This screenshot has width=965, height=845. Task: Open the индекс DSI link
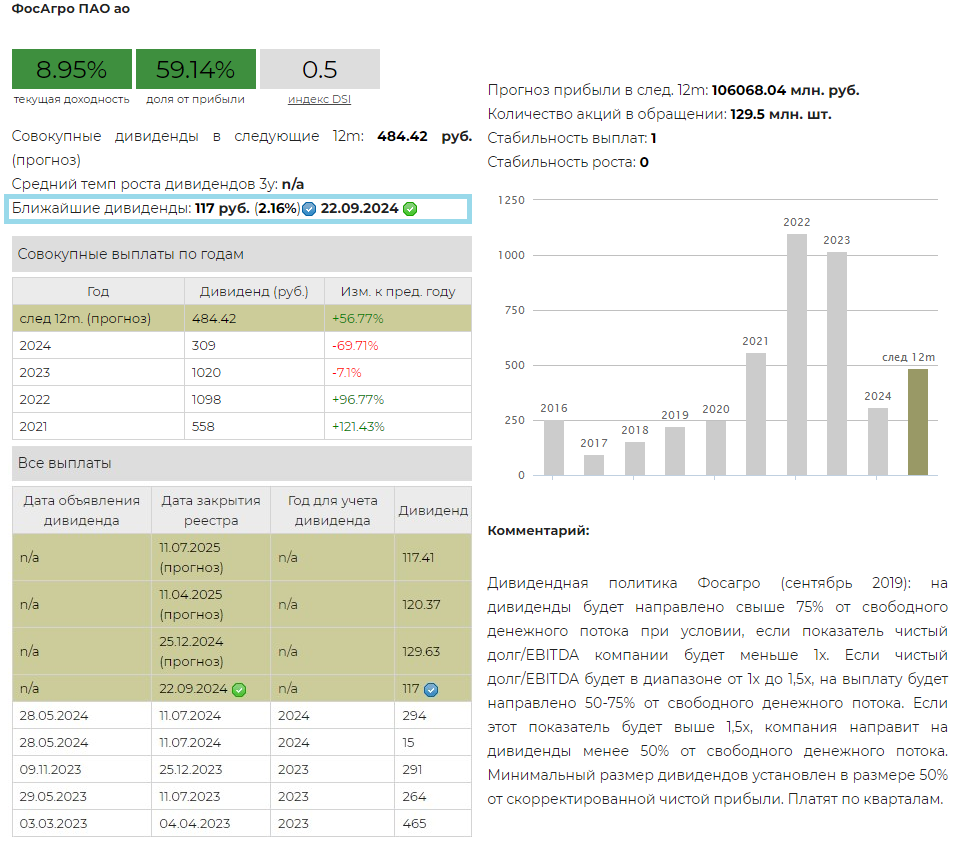(319, 99)
